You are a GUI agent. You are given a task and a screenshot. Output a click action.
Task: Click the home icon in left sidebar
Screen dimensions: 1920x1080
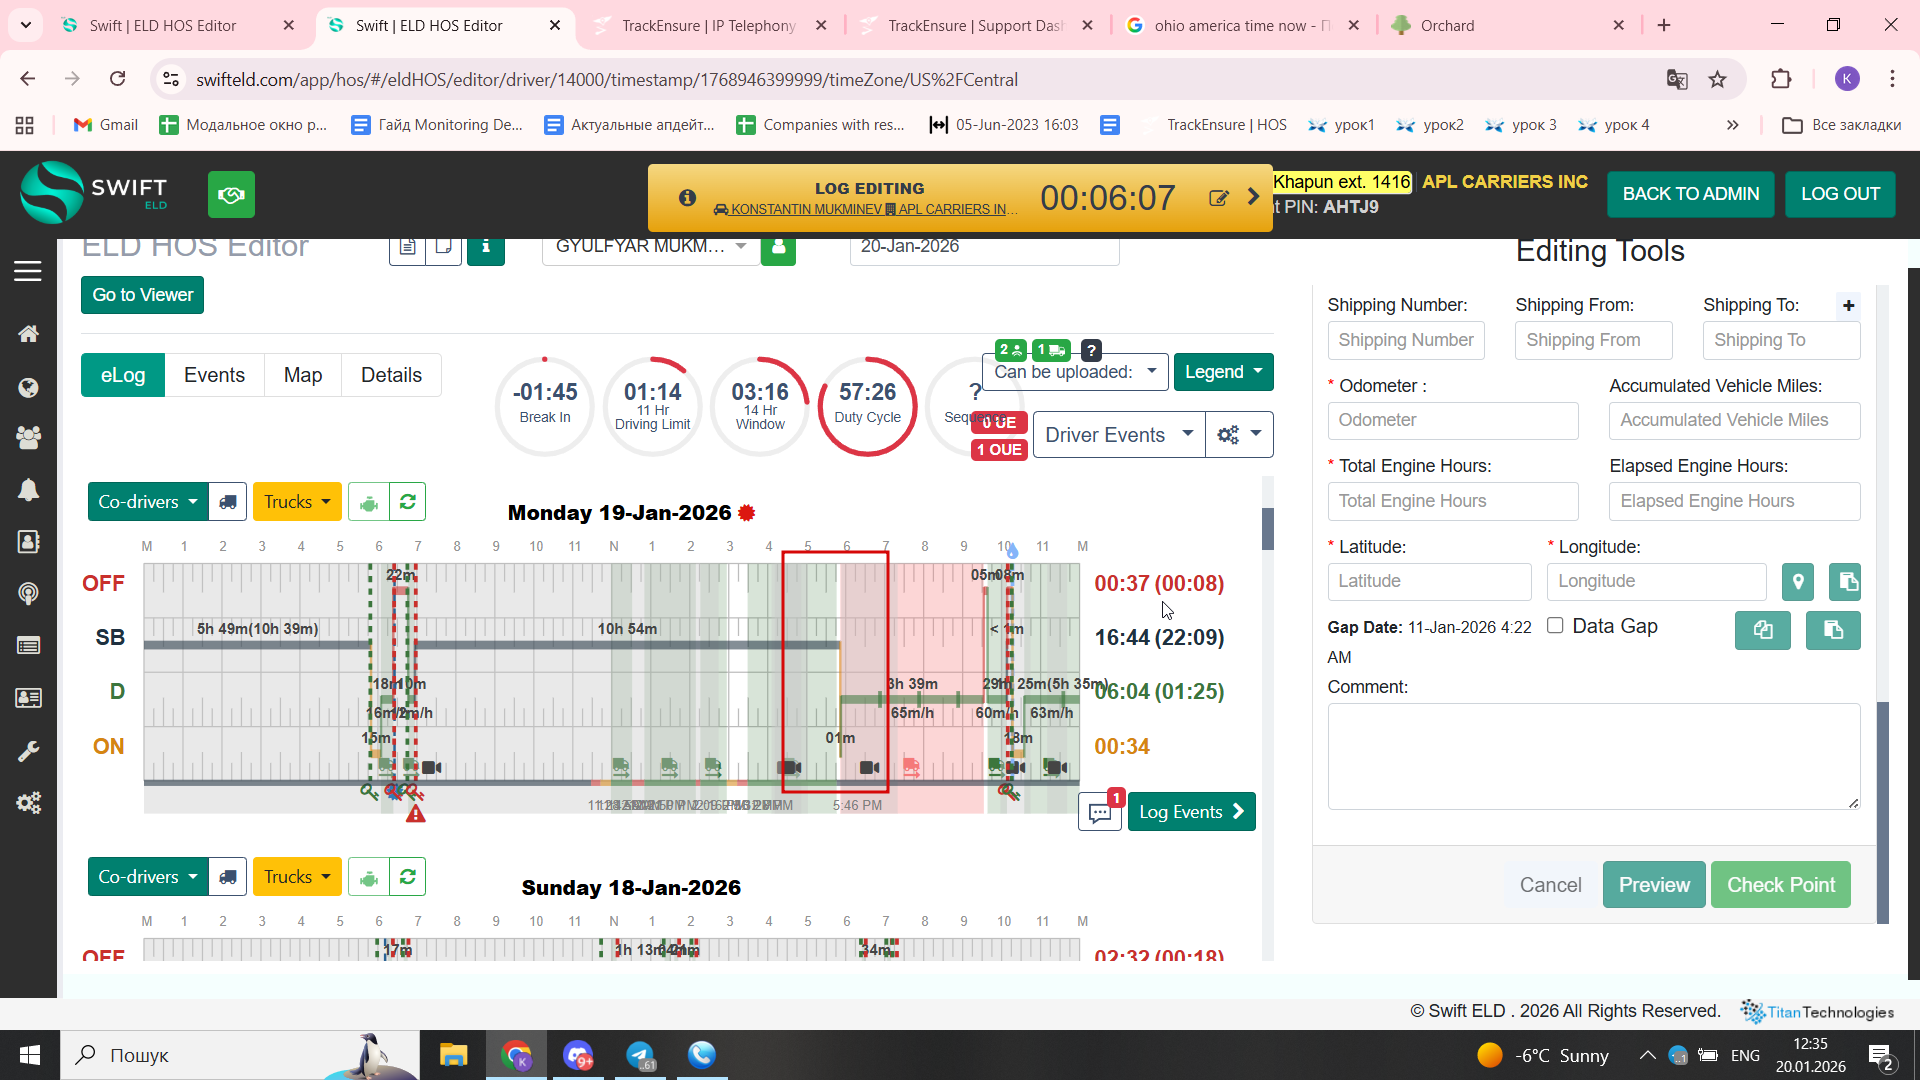(x=28, y=334)
